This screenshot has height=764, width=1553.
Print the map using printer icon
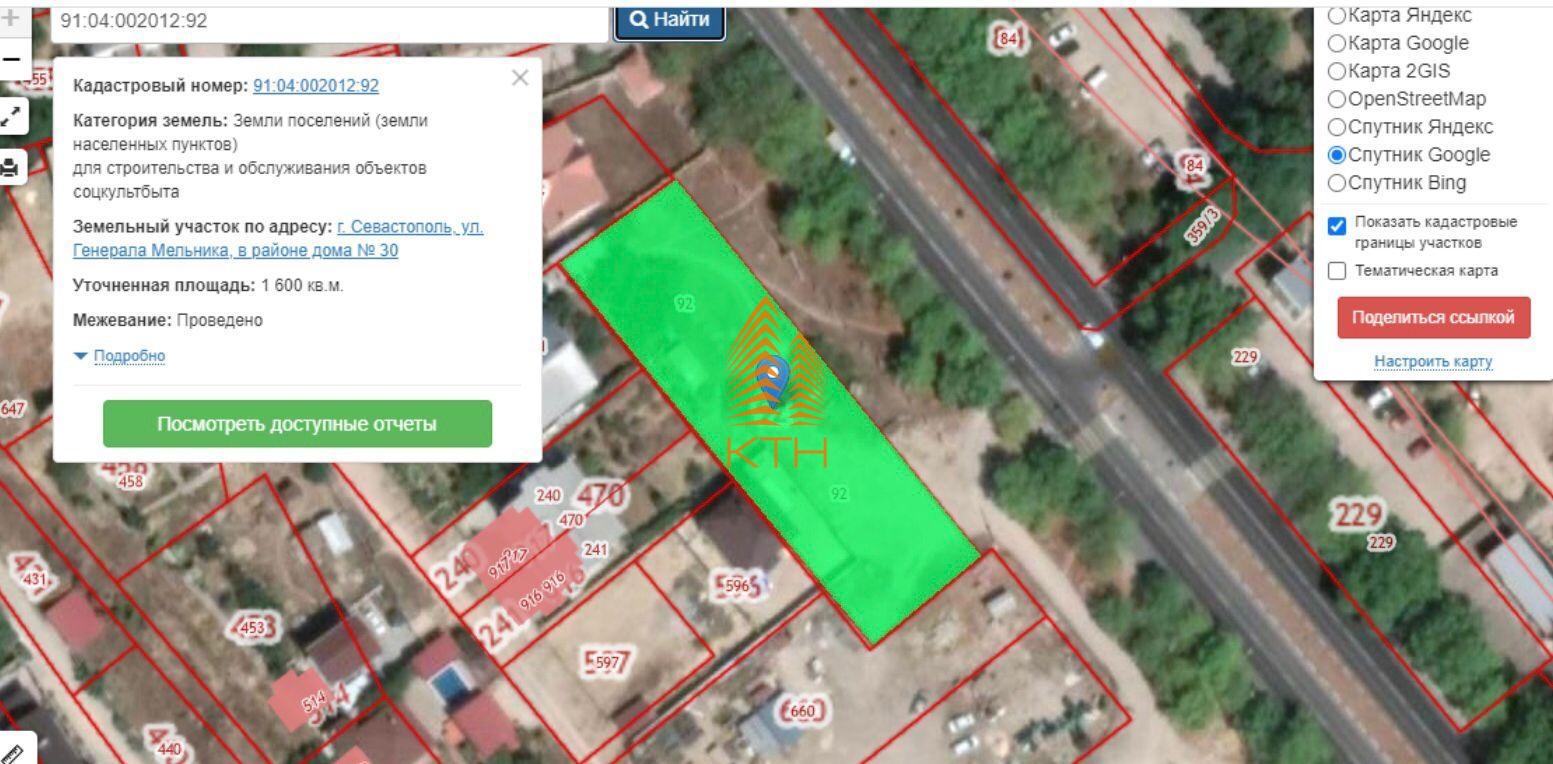coord(11,167)
